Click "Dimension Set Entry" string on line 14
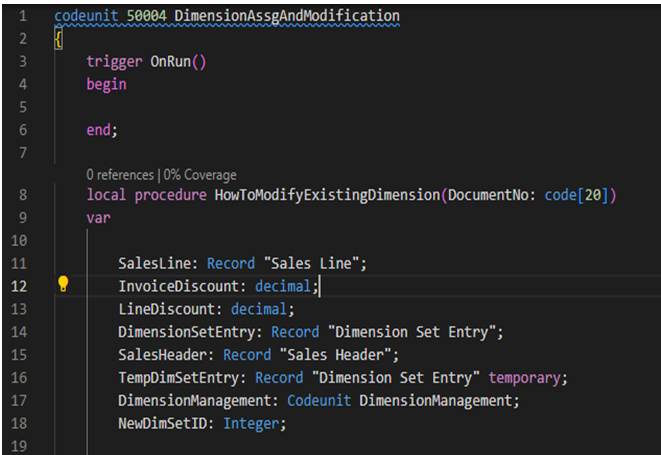The height and width of the screenshot is (455, 661). coord(412,332)
